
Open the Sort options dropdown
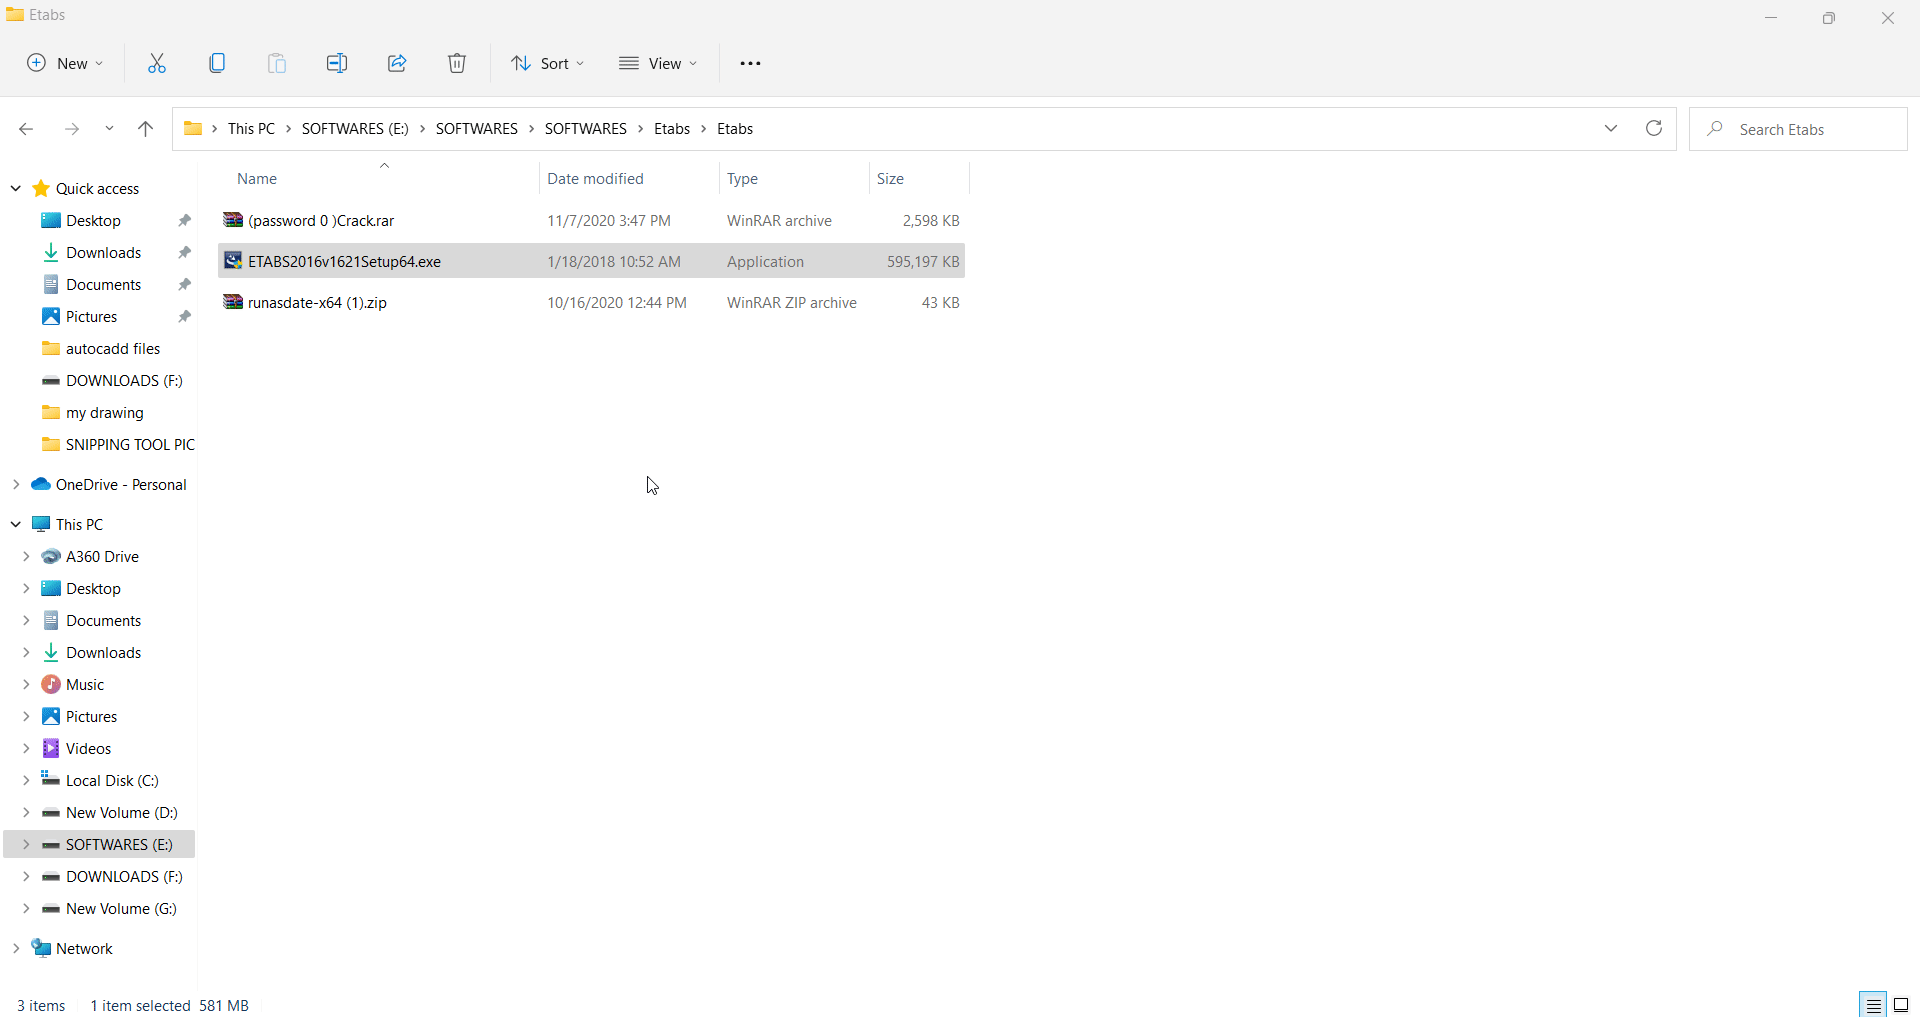(547, 63)
